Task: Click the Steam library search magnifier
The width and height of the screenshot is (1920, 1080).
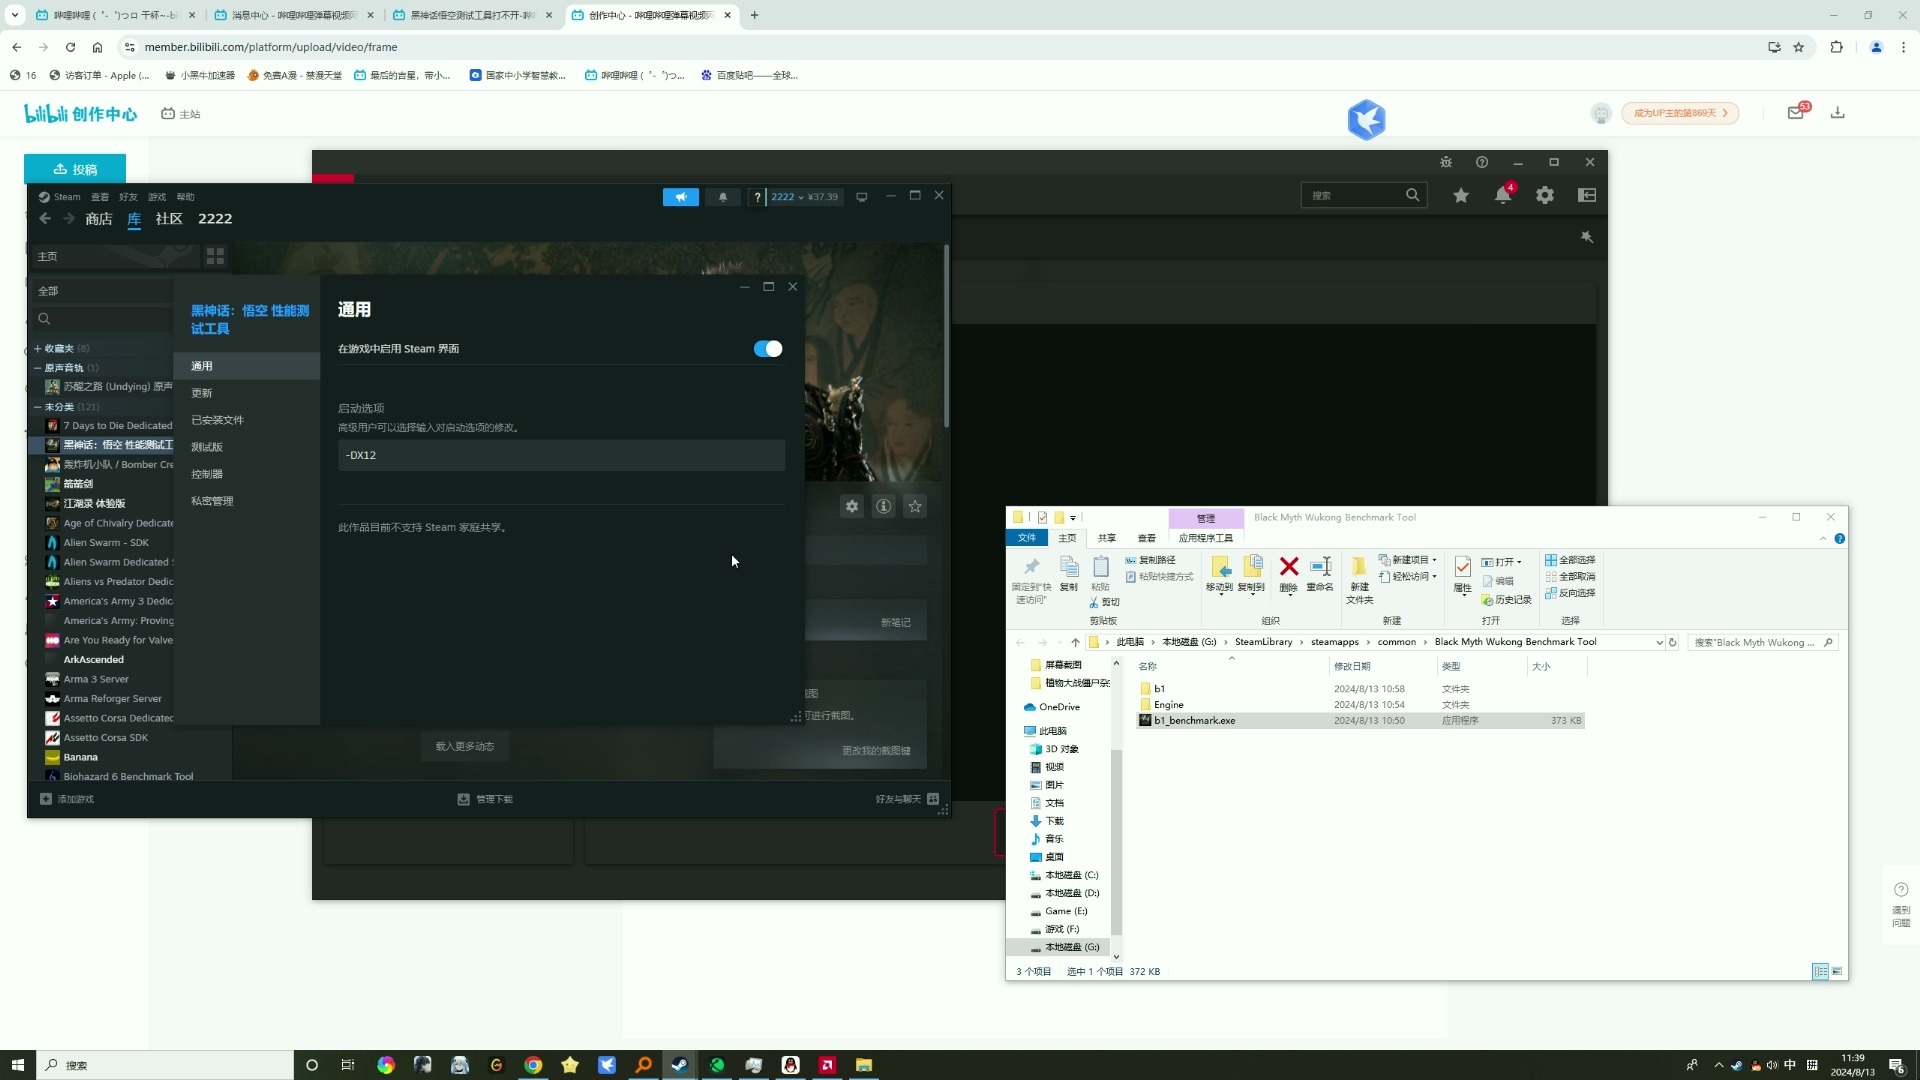Action: click(44, 319)
